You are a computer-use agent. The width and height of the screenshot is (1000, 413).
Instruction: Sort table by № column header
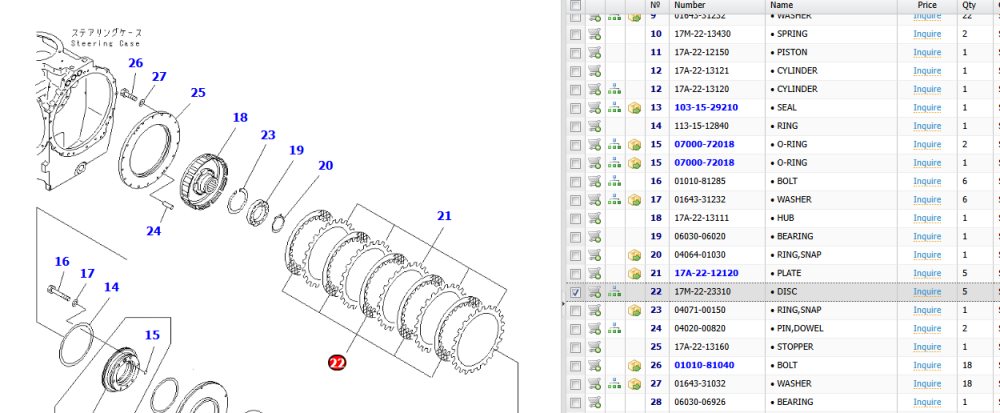click(x=655, y=4)
